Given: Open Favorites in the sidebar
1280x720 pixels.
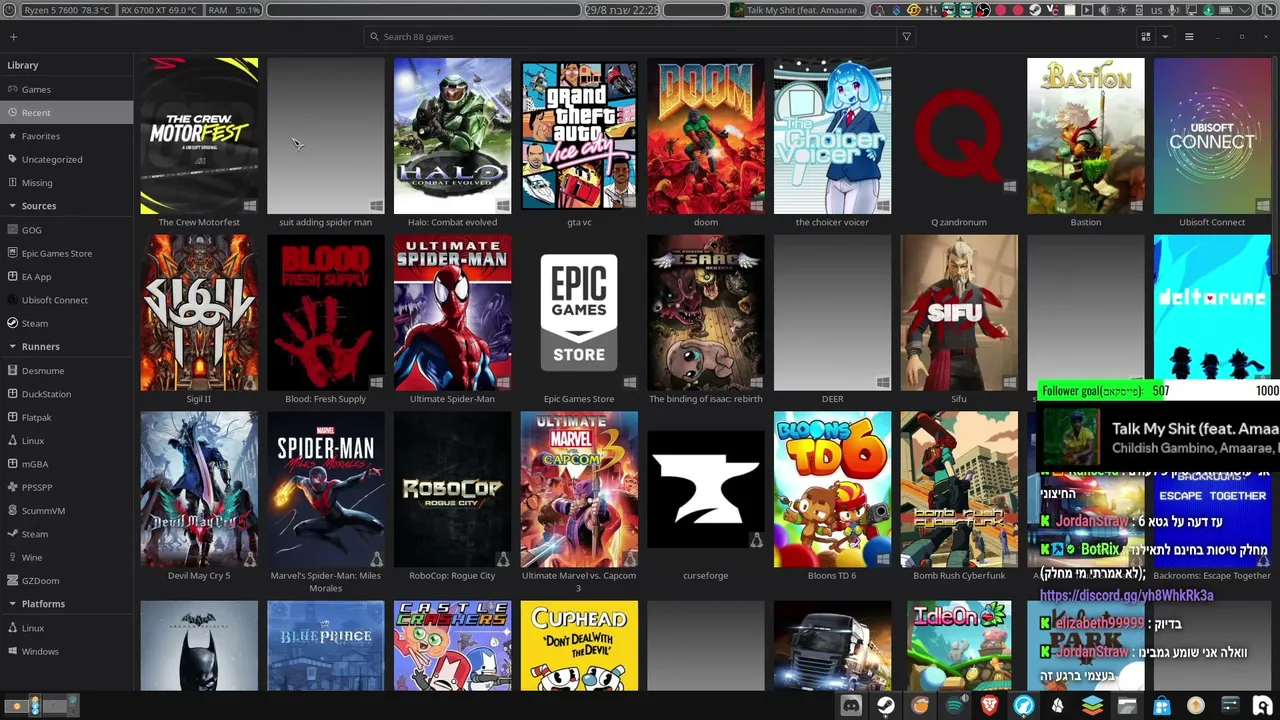Looking at the screenshot, I should click(67, 136).
